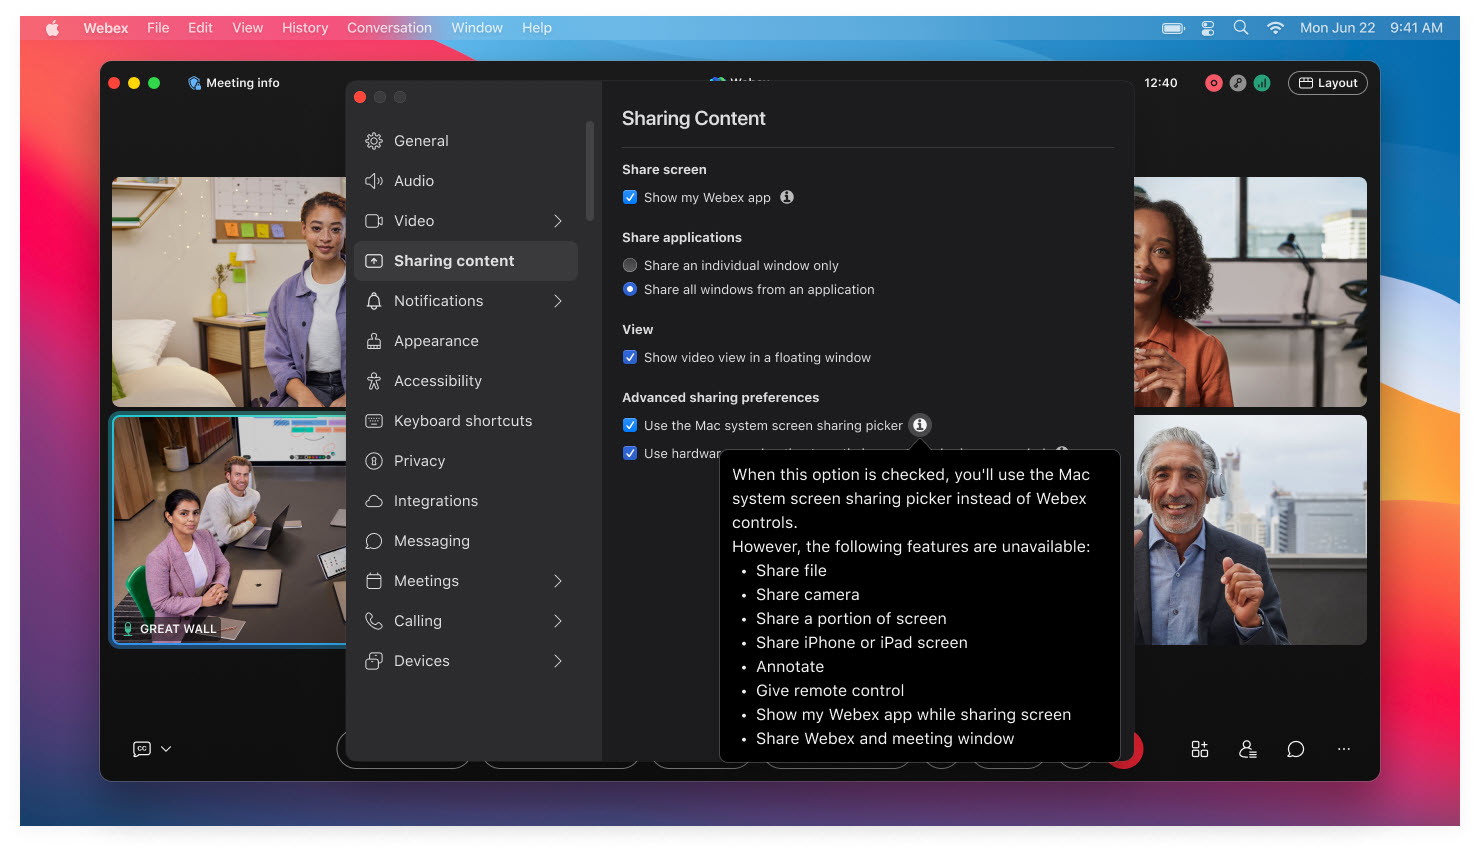Select the man with headphones video
The image size is (1480, 854).
(x=1250, y=530)
